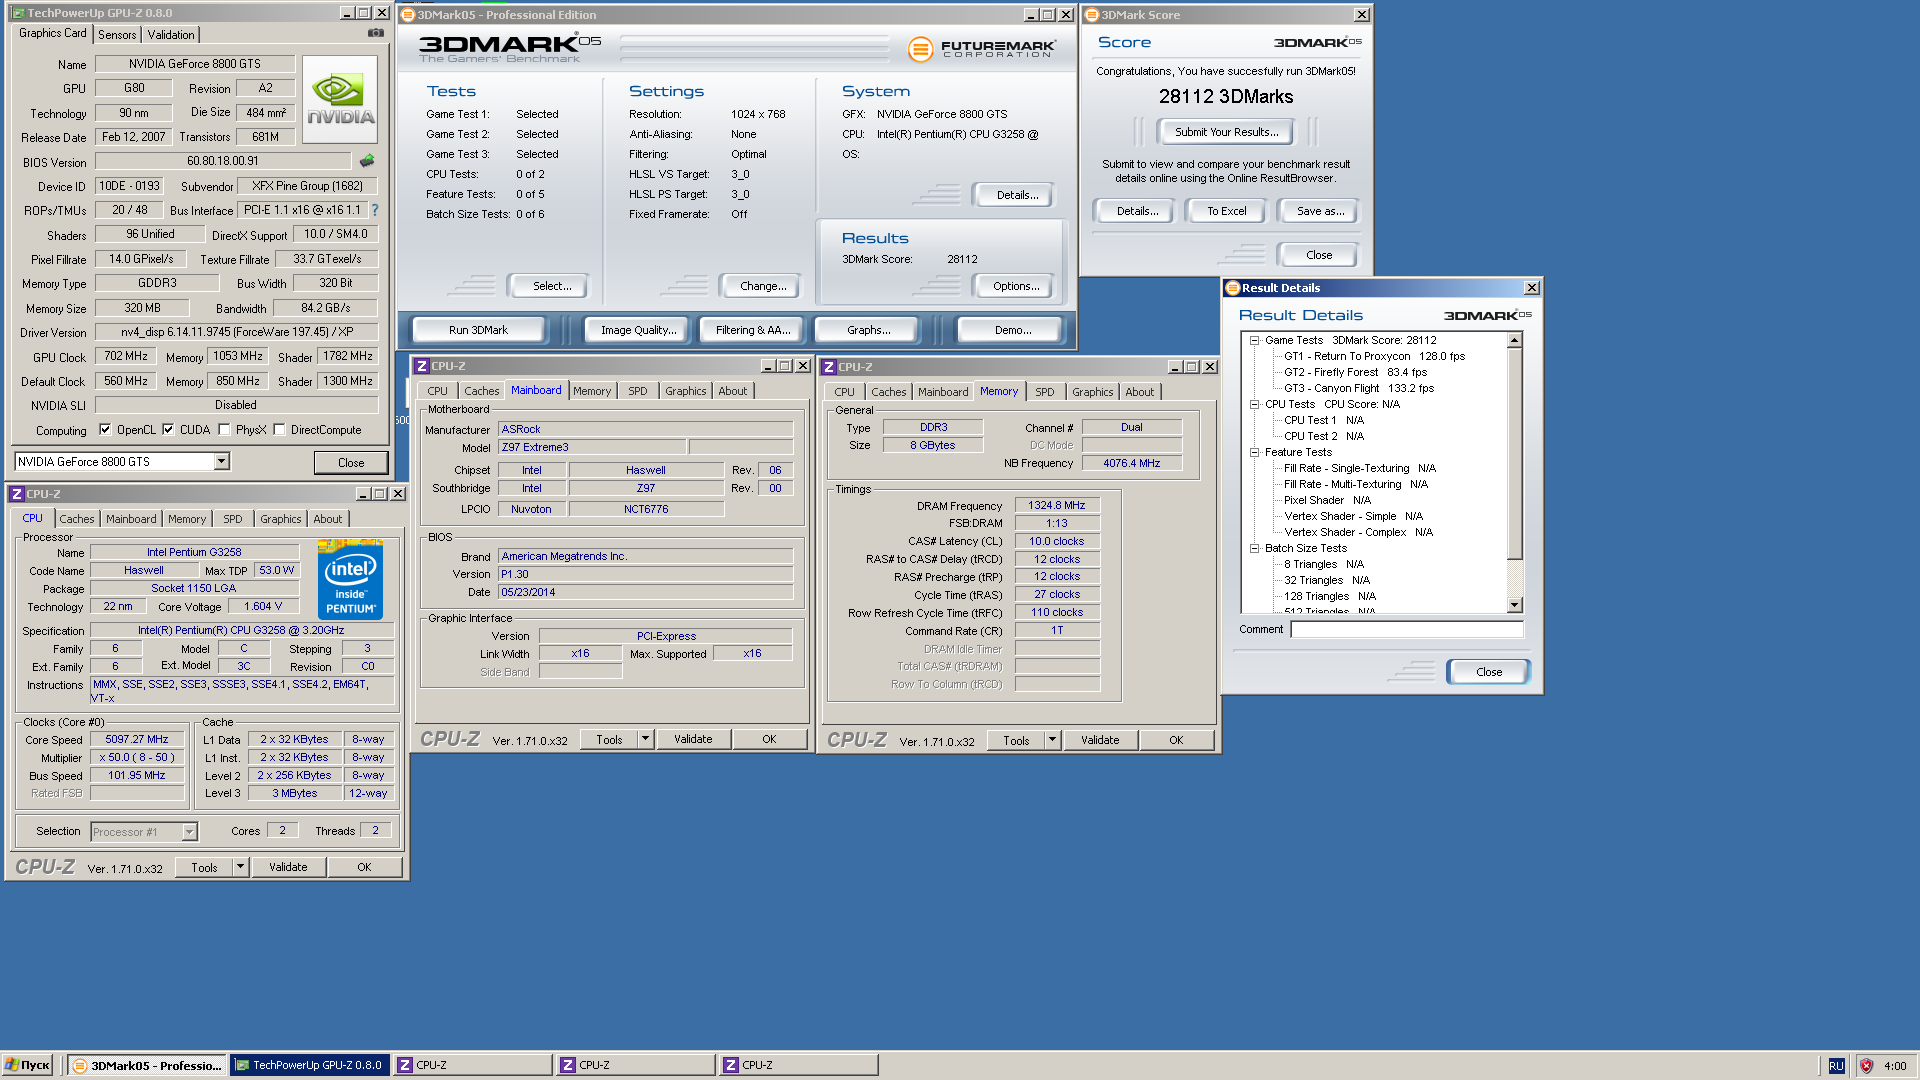Click the Close button in GPU-Z

[351, 462]
